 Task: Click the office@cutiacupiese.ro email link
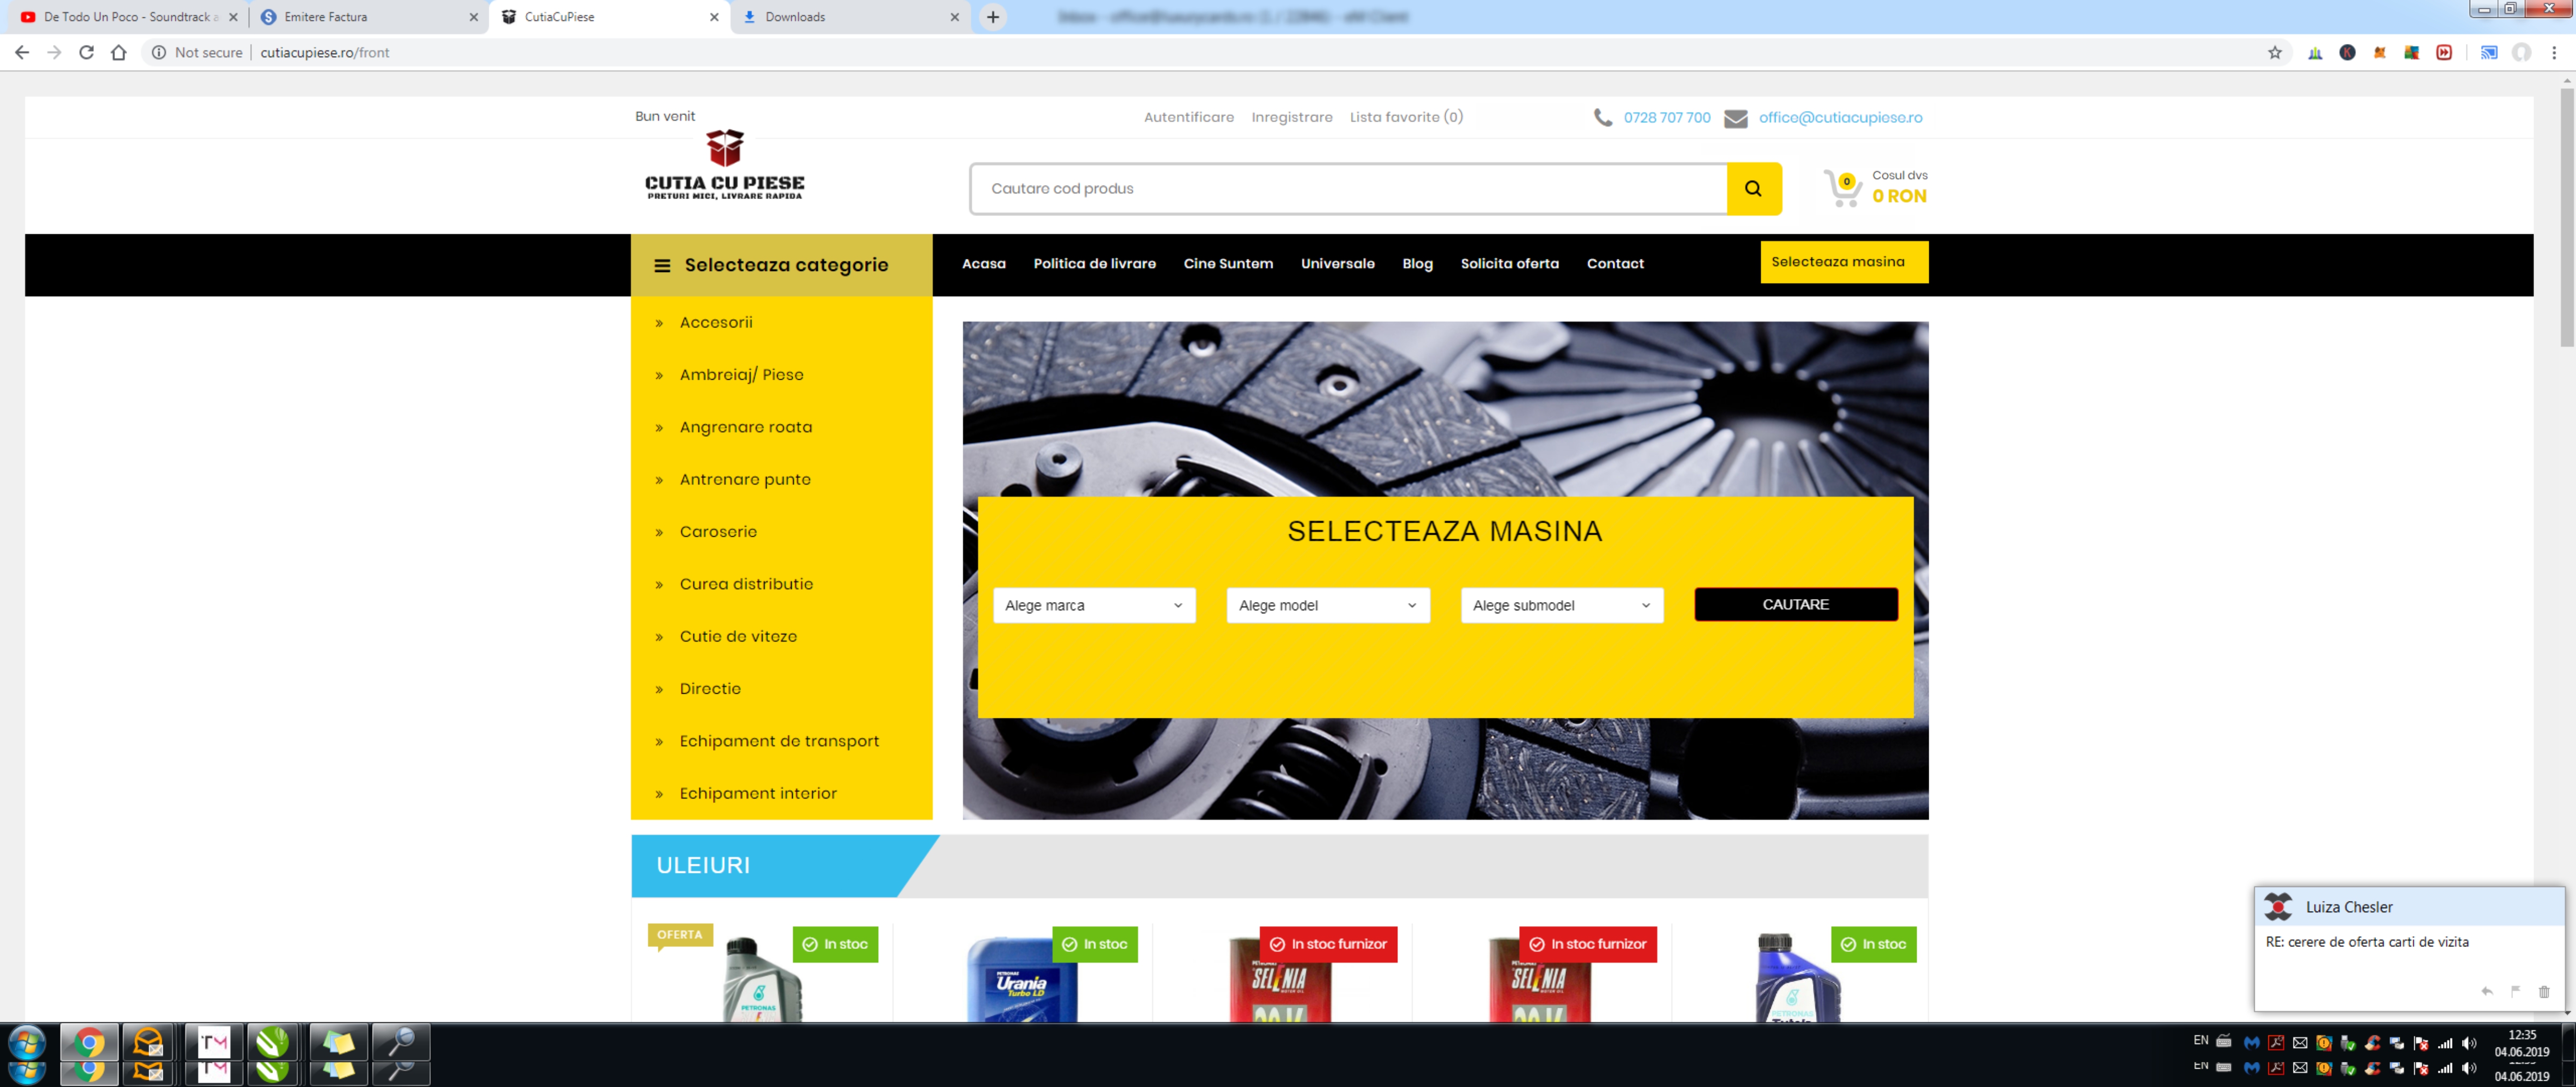tap(1840, 118)
